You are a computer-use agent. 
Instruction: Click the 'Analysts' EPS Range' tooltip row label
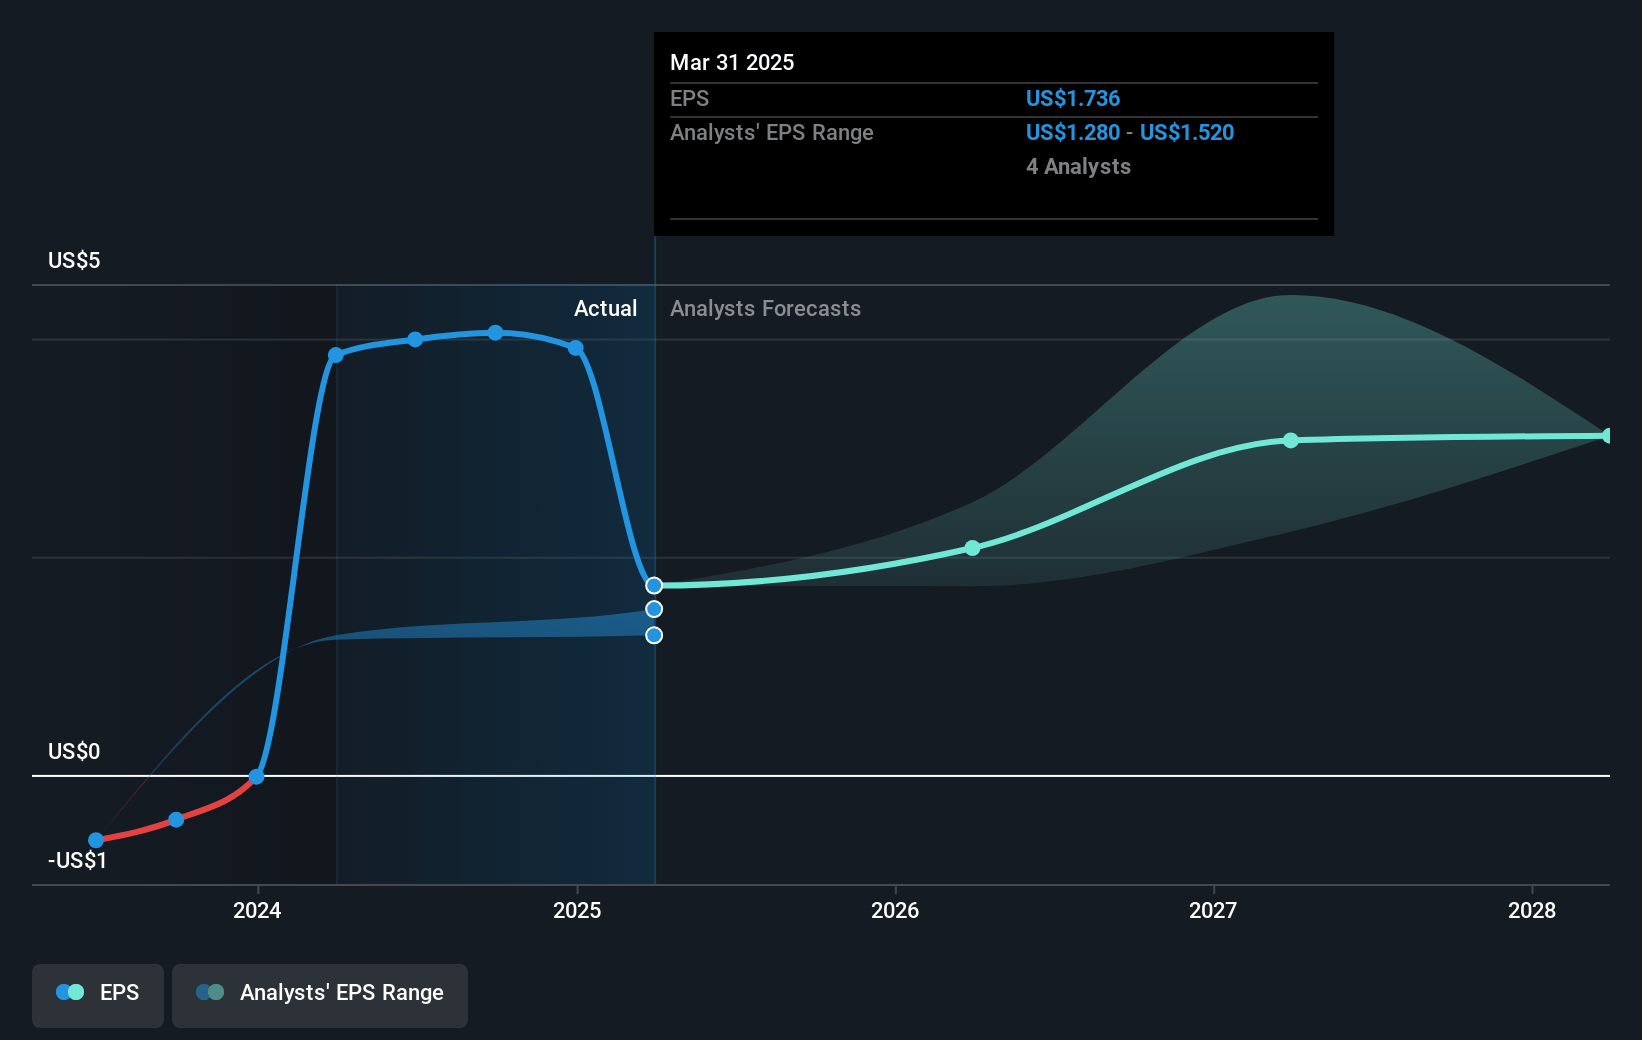[x=772, y=132]
